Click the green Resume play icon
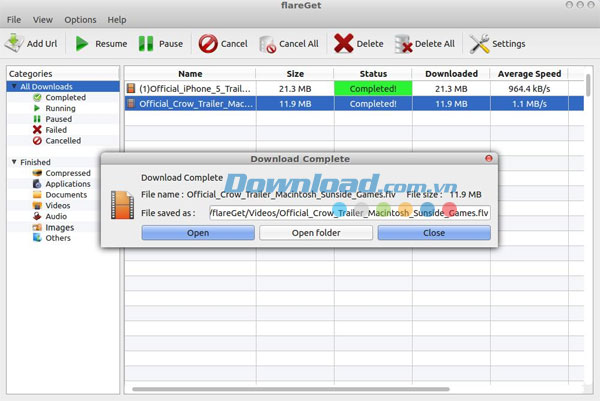The width and height of the screenshot is (600, 401). coord(82,43)
